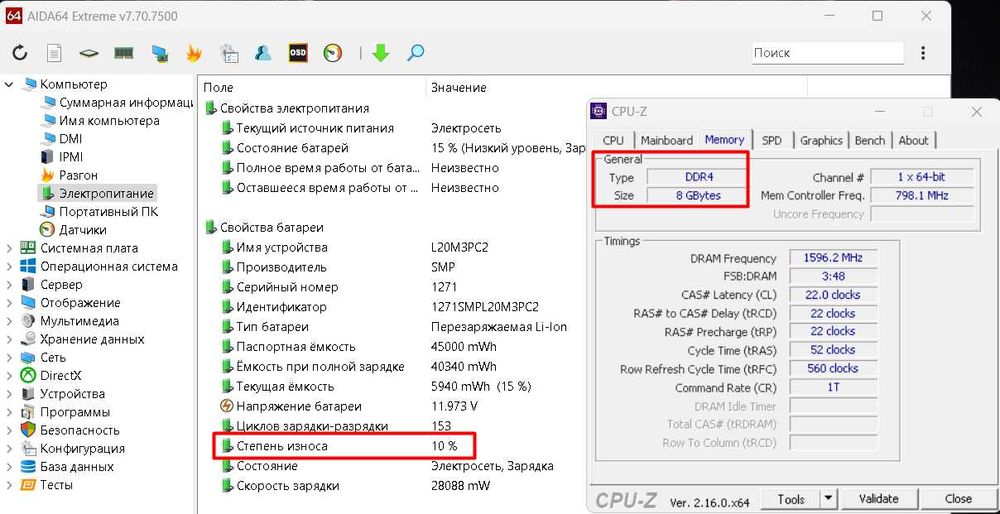1000x514 pixels.
Task: Select Датчики in the tree
Action: coord(82,230)
